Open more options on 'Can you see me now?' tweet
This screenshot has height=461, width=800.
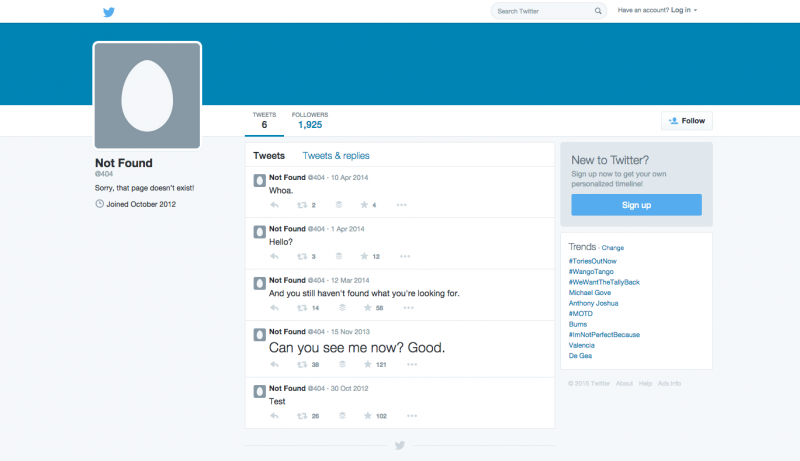[412, 365]
